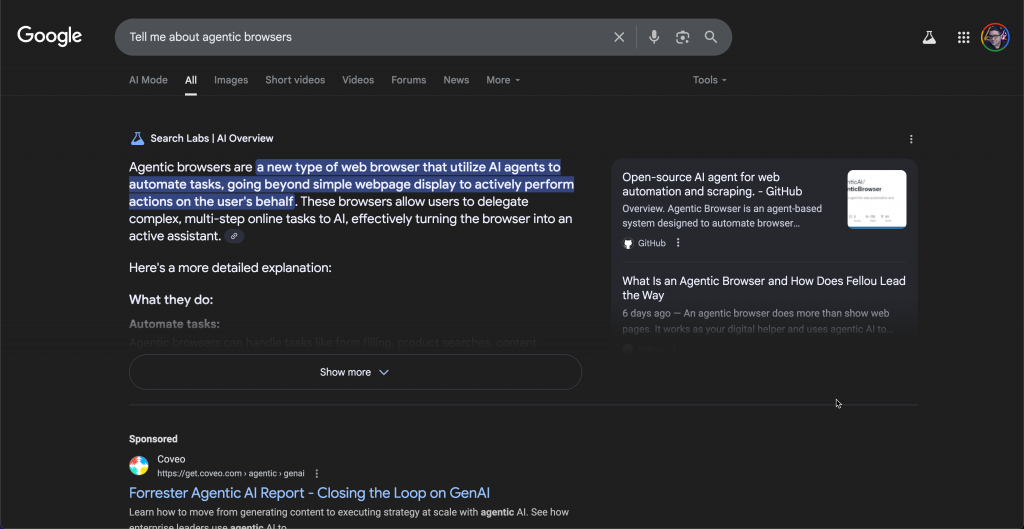Expand the Tools dropdown
Screen dimensions: 1024x529
click(710, 80)
